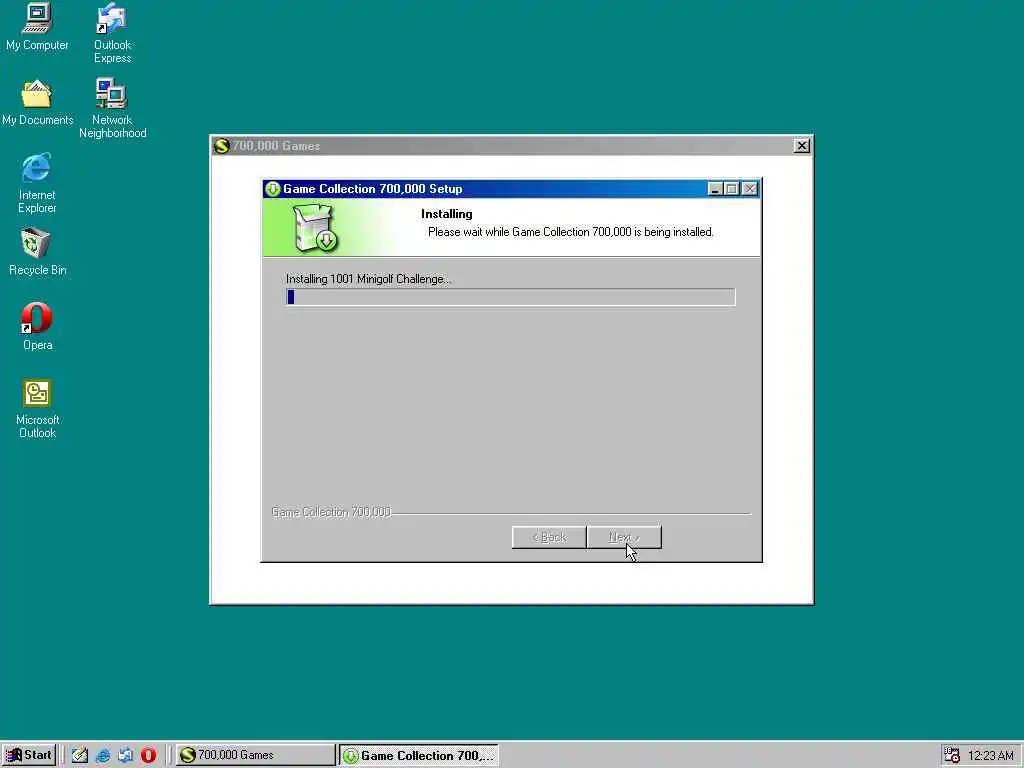Launch Outlook Express from quick launch bar
1024x768 pixels.
[x=125, y=755]
